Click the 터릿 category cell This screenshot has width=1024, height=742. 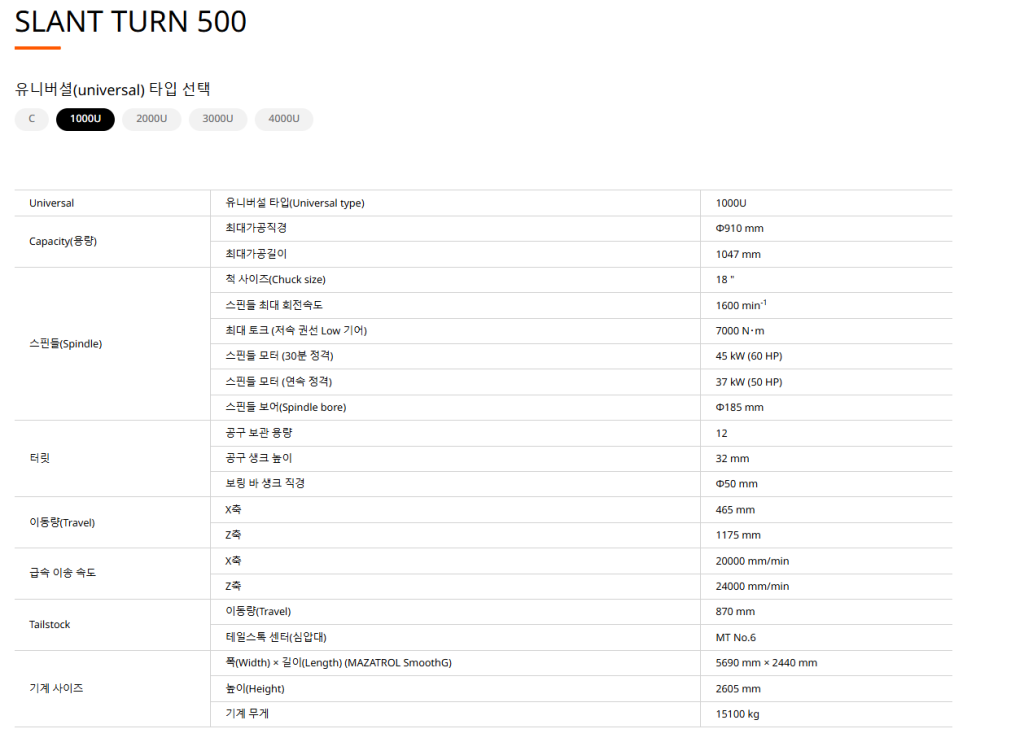40,459
